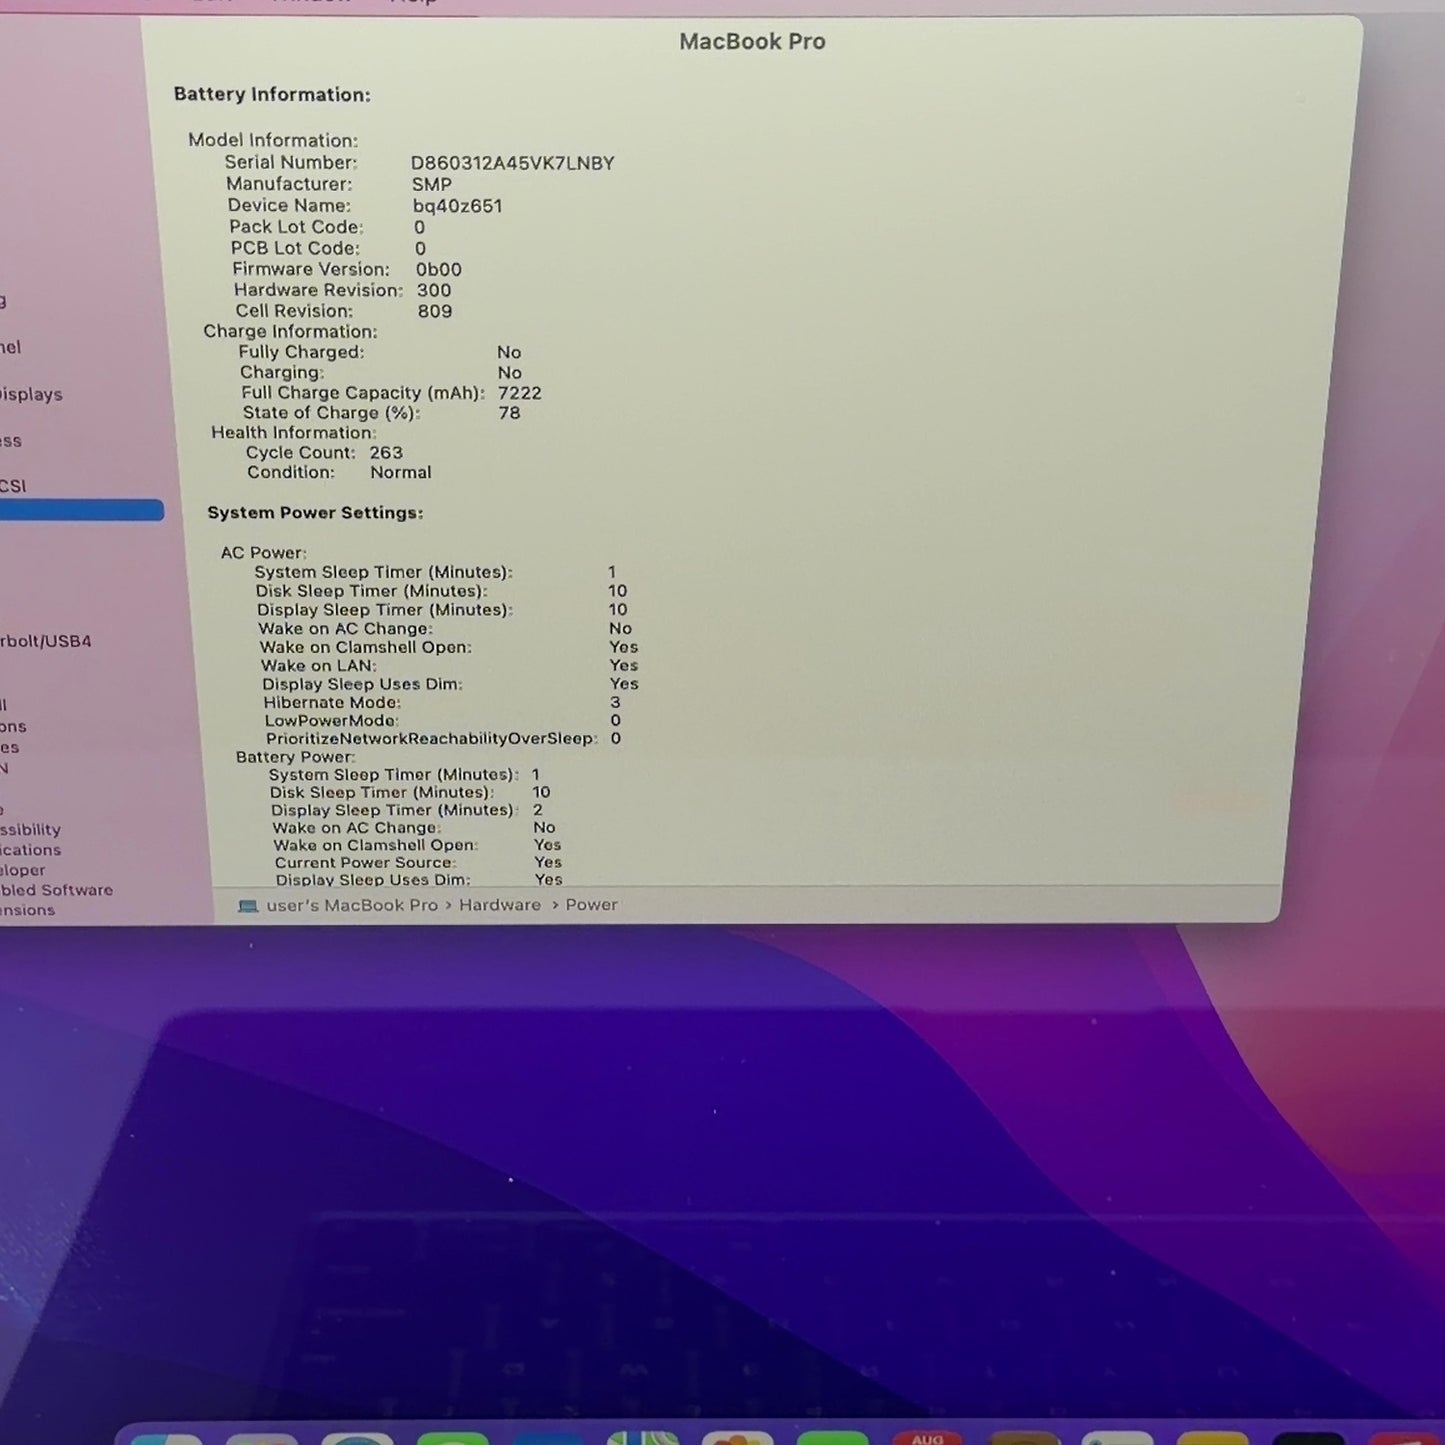
Task: Click "Disk Sleep Timer (Minutes):" under Battery Power
Action: [382, 793]
